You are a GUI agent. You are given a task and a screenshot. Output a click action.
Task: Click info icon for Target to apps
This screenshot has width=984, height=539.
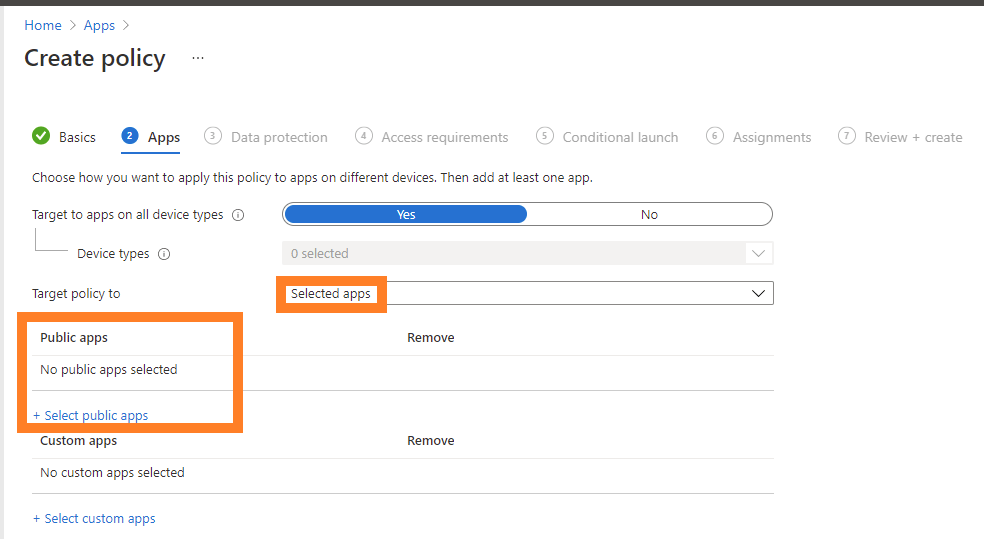coord(238,215)
